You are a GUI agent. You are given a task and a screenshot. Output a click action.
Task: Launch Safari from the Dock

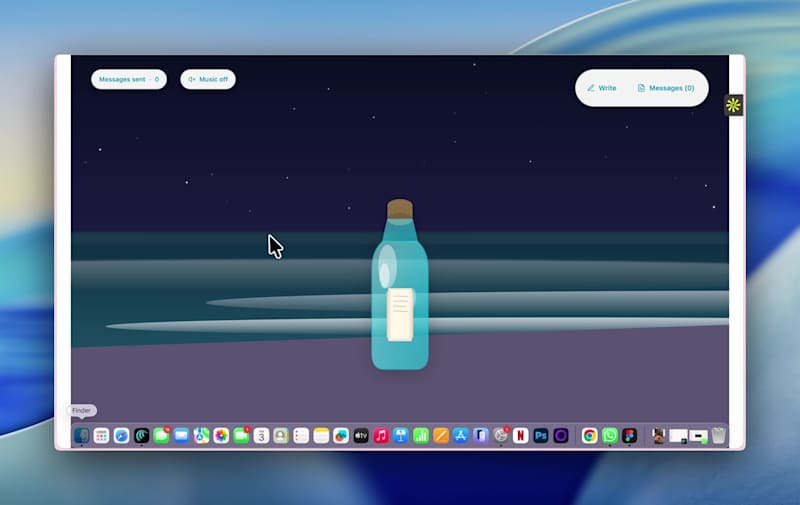pyautogui.click(x=121, y=436)
